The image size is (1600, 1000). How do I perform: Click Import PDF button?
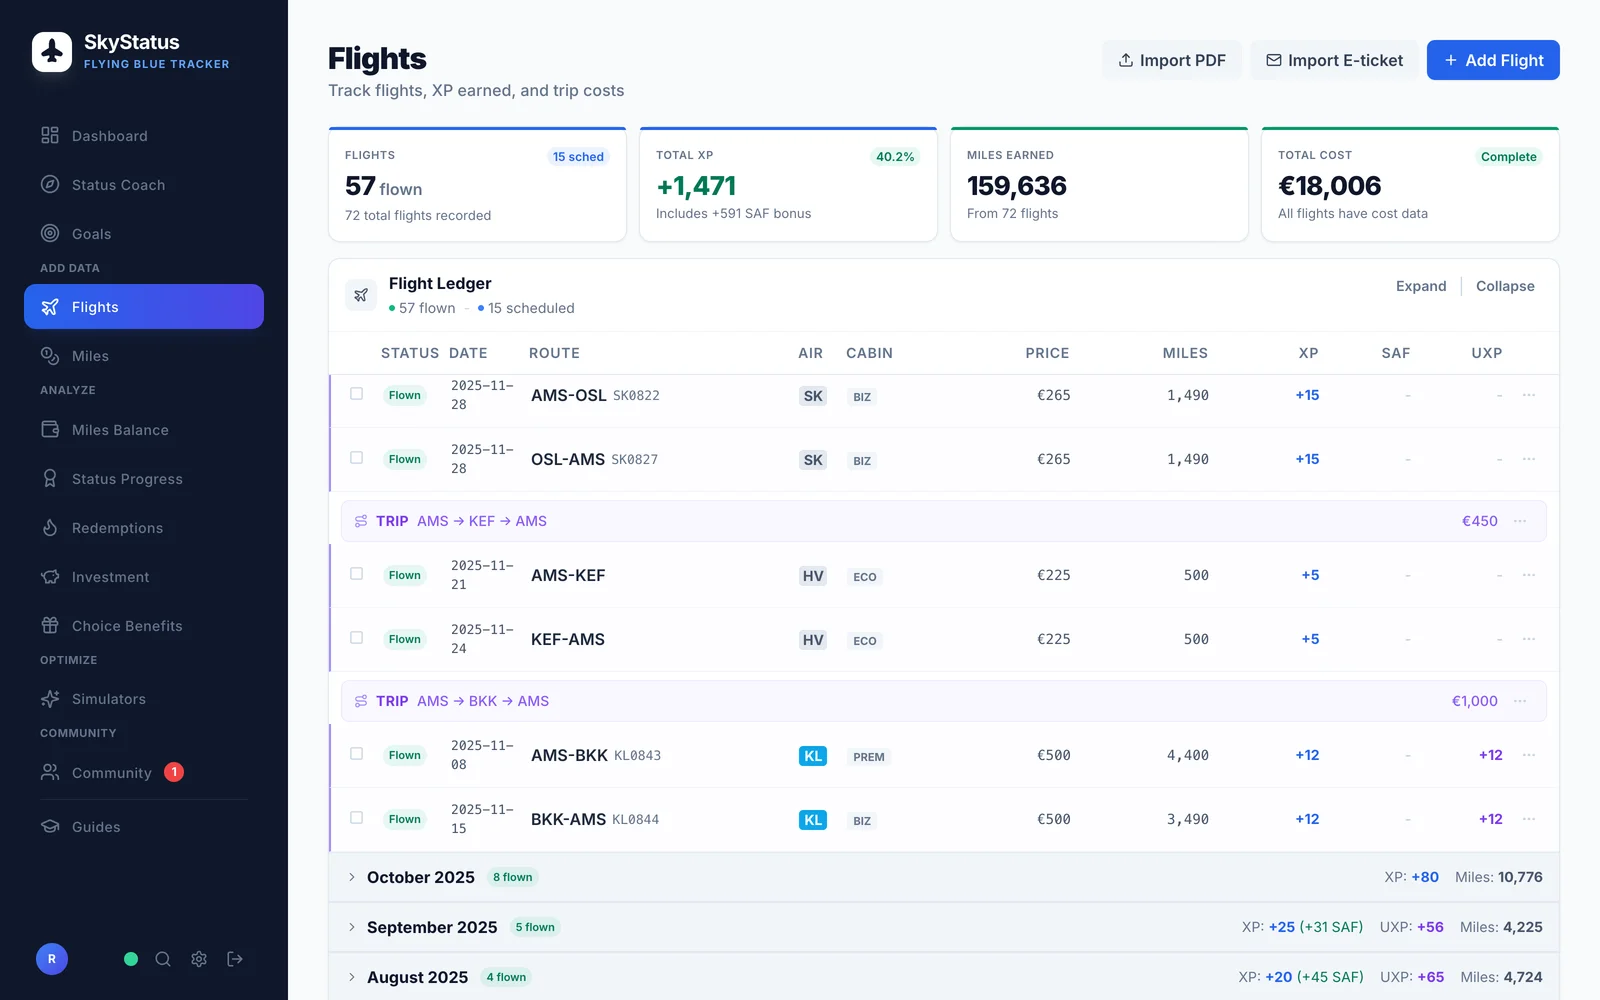click(1172, 60)
